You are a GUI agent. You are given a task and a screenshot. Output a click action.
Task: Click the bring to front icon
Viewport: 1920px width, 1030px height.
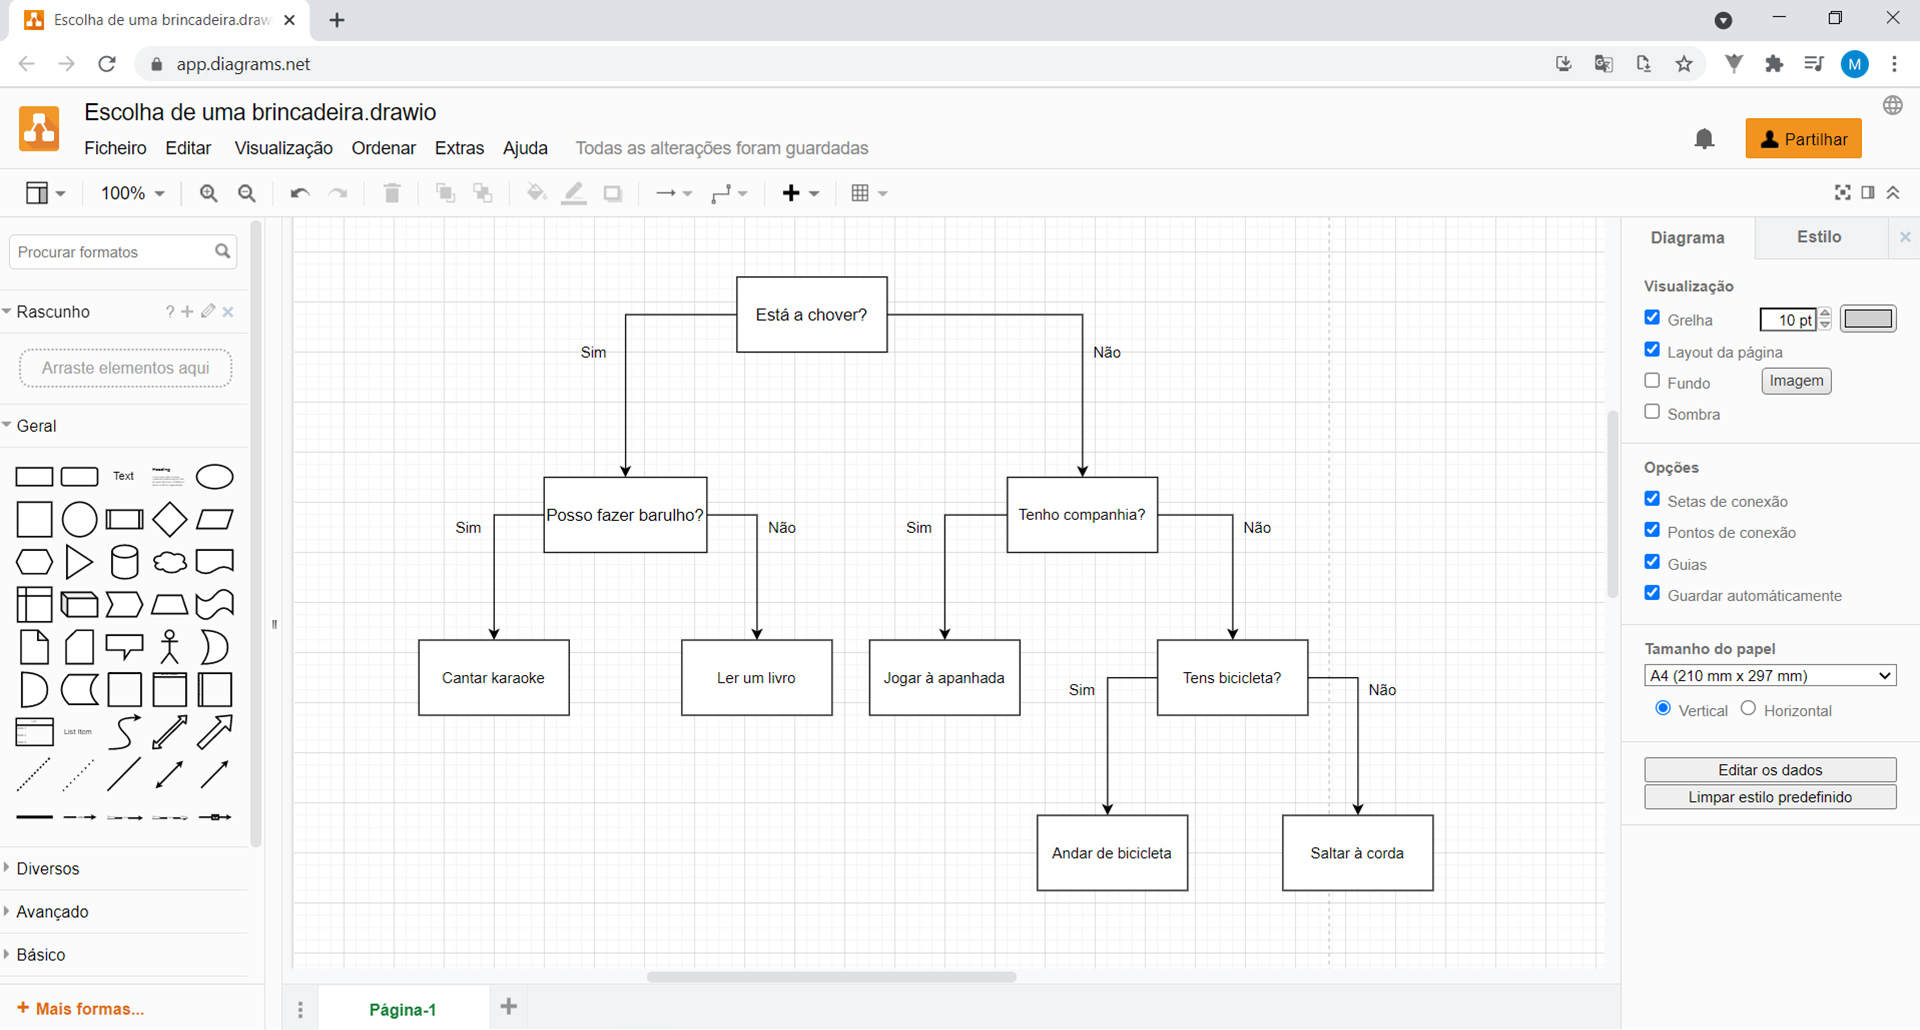pyautogui.click(x=446, y=193)
